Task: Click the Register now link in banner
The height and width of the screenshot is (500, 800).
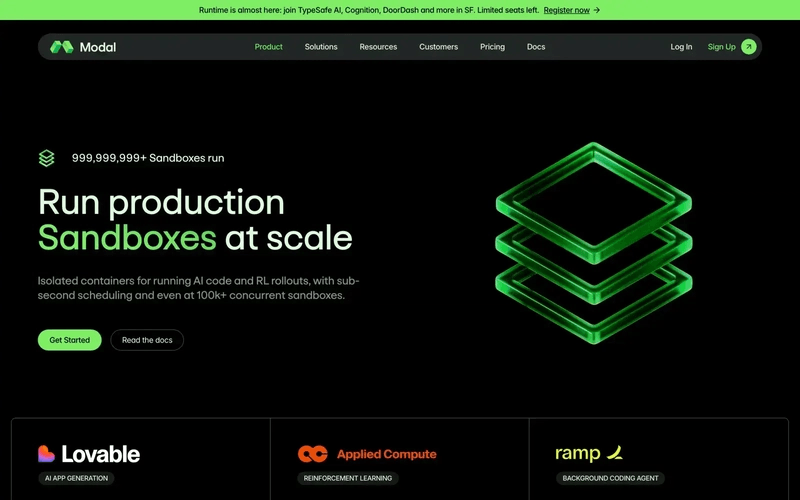Action: [x=566, y=10]
